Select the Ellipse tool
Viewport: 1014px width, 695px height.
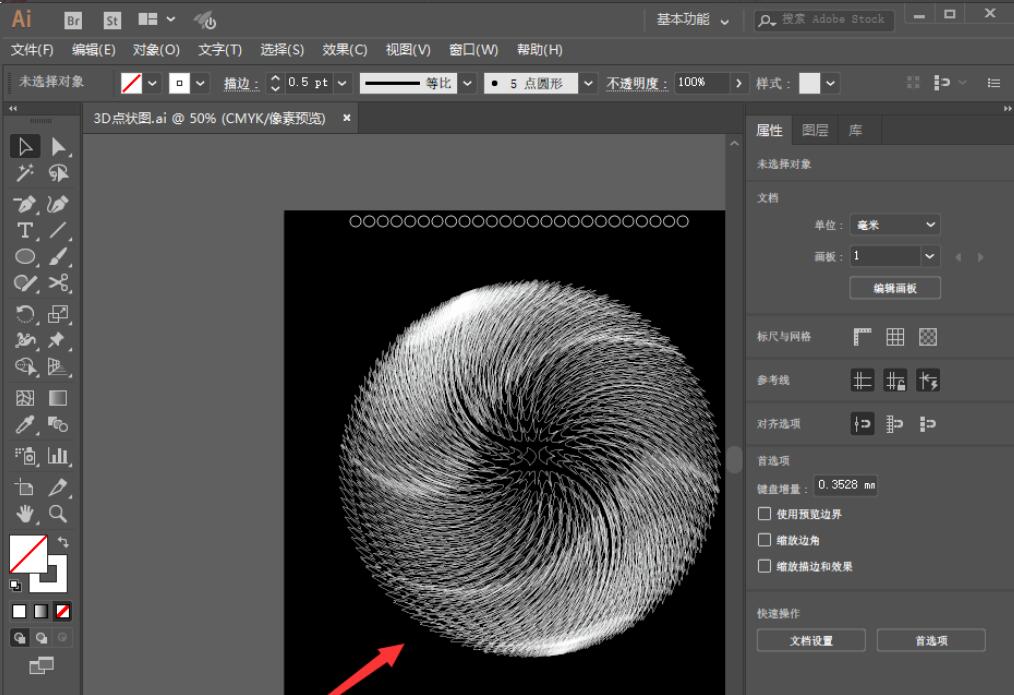25,257
